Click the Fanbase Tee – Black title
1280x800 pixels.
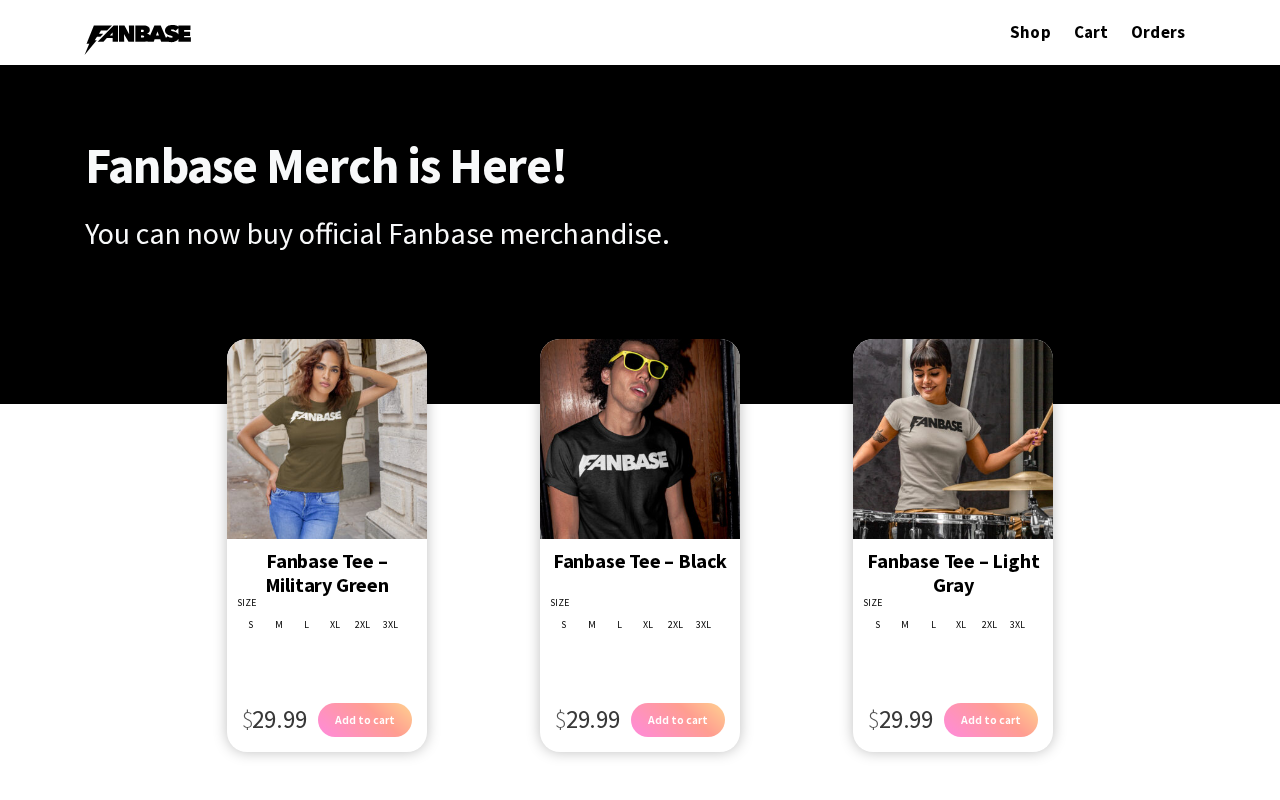tap(640, 561)
